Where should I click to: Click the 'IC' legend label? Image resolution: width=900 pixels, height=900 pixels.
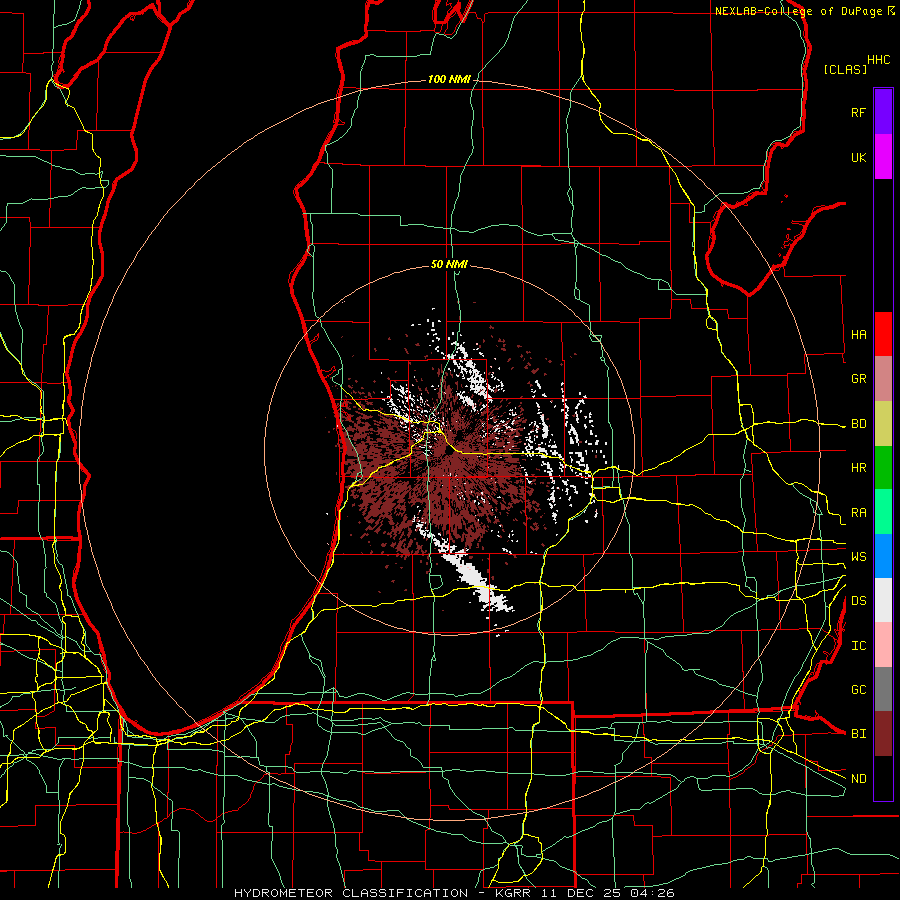858,646
